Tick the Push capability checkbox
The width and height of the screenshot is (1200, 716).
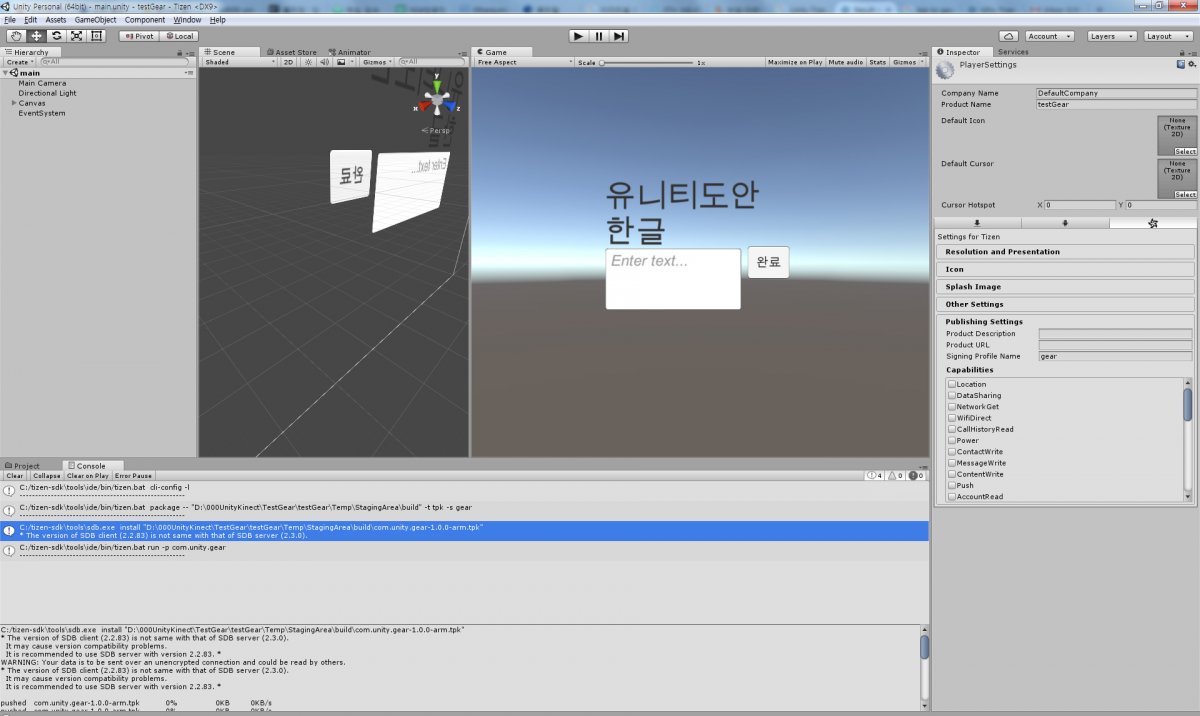point(952,485)
